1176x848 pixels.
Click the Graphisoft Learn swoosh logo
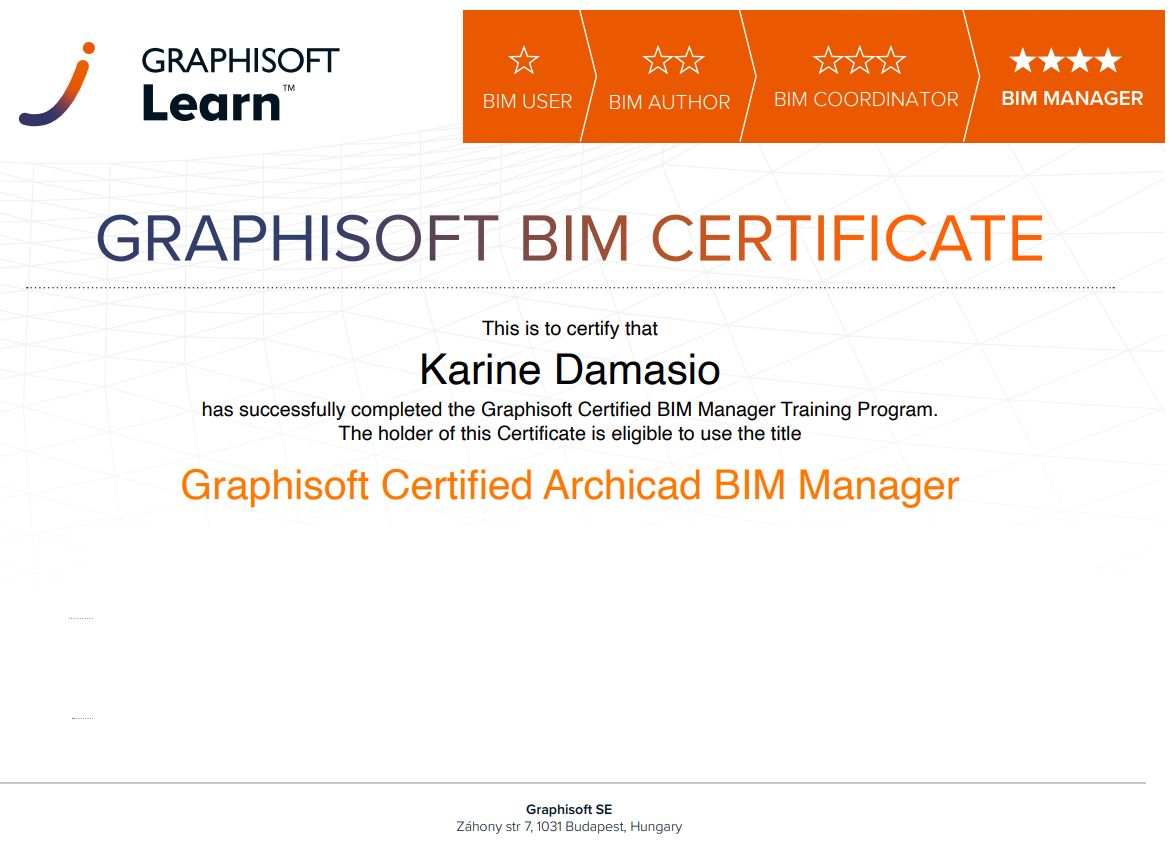[57, 83]
